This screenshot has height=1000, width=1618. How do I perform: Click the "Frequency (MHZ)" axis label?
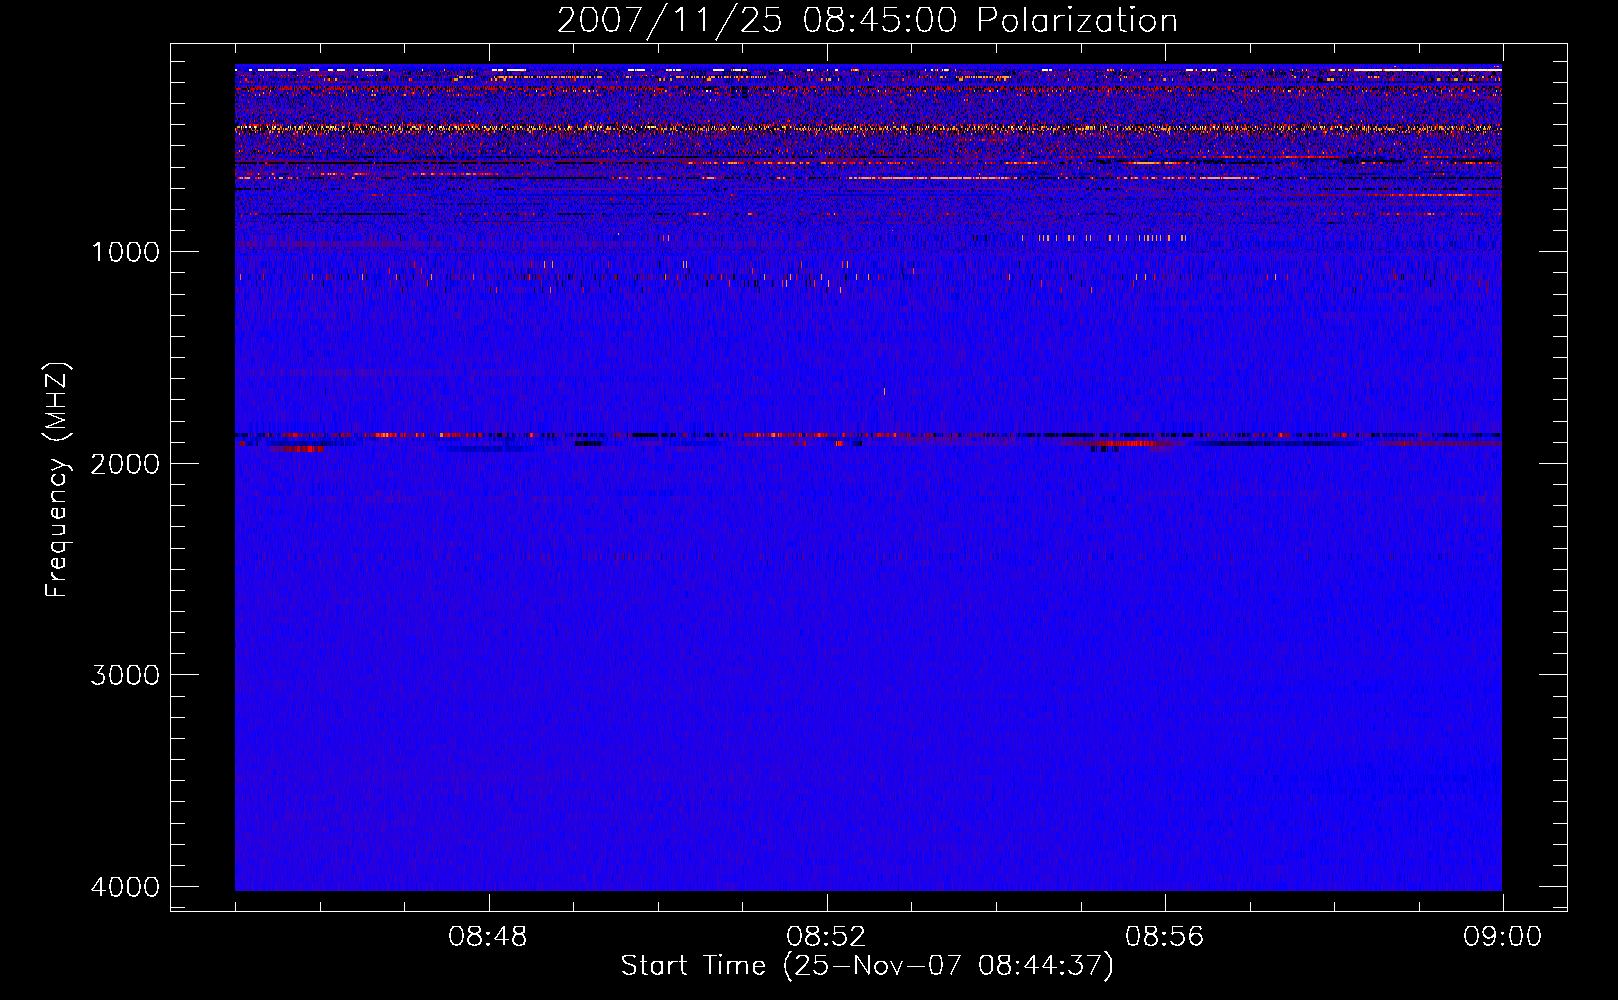point(57,480)
